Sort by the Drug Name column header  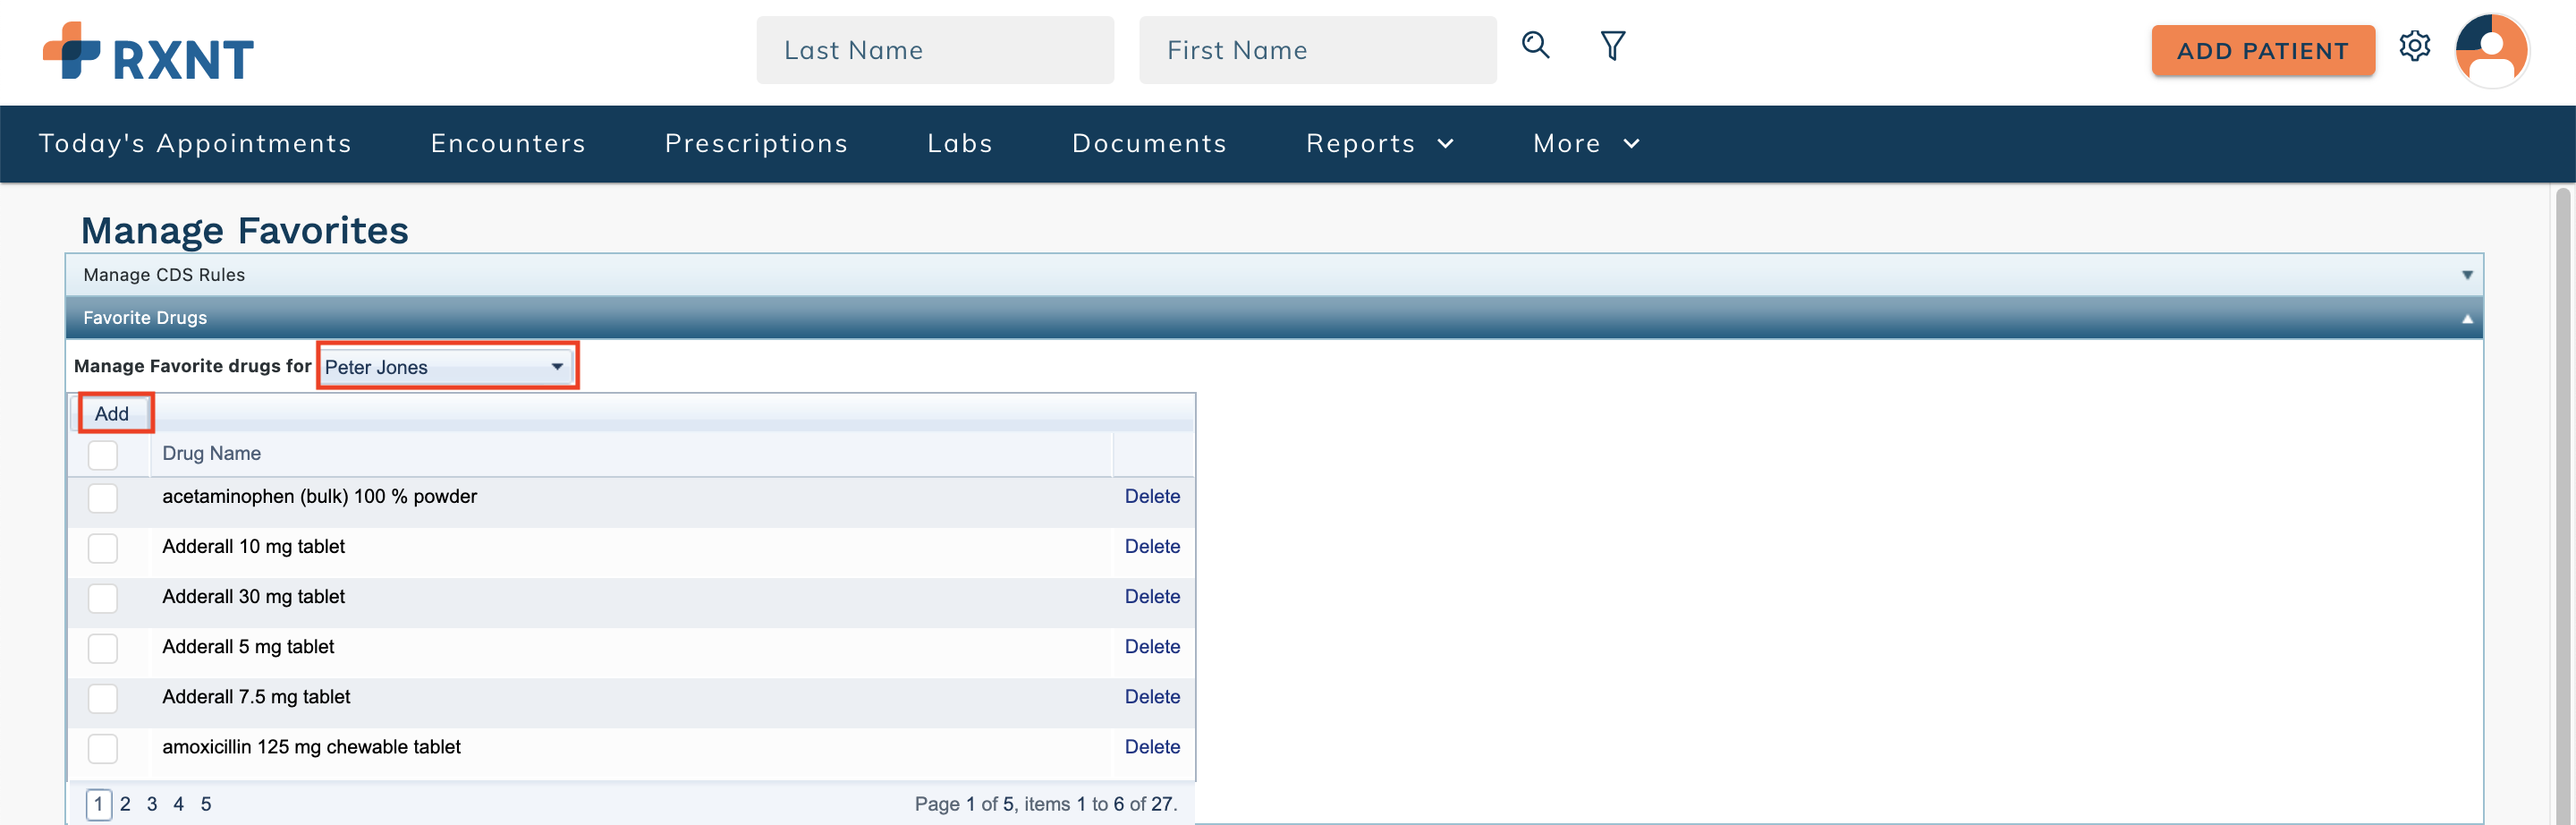[212, 454]
